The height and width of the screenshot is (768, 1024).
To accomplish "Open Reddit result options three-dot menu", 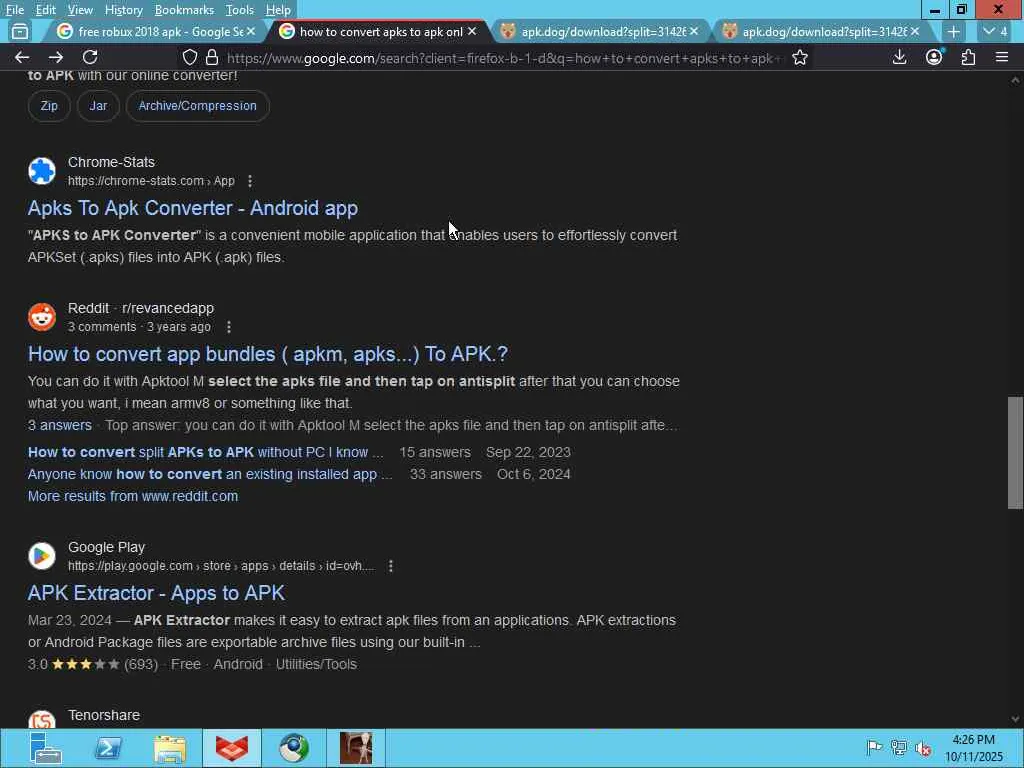I will point(229,327).
